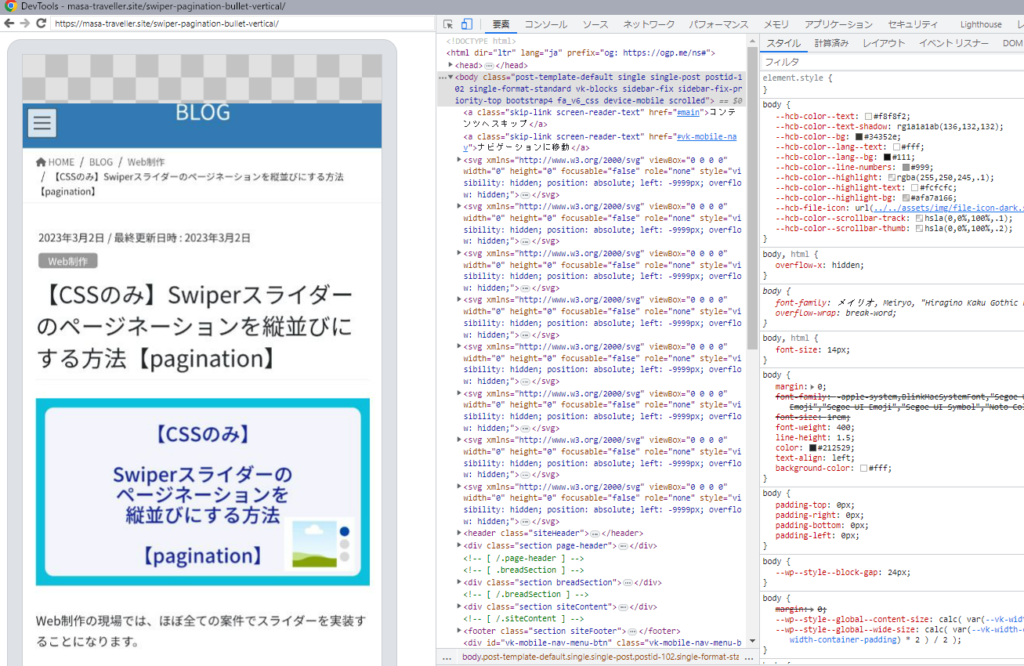Click the ellipsis right of DOM breadcrumb bar
Image resolution: width=1024 pixels, height=666 pixels.
coord(749,658)
